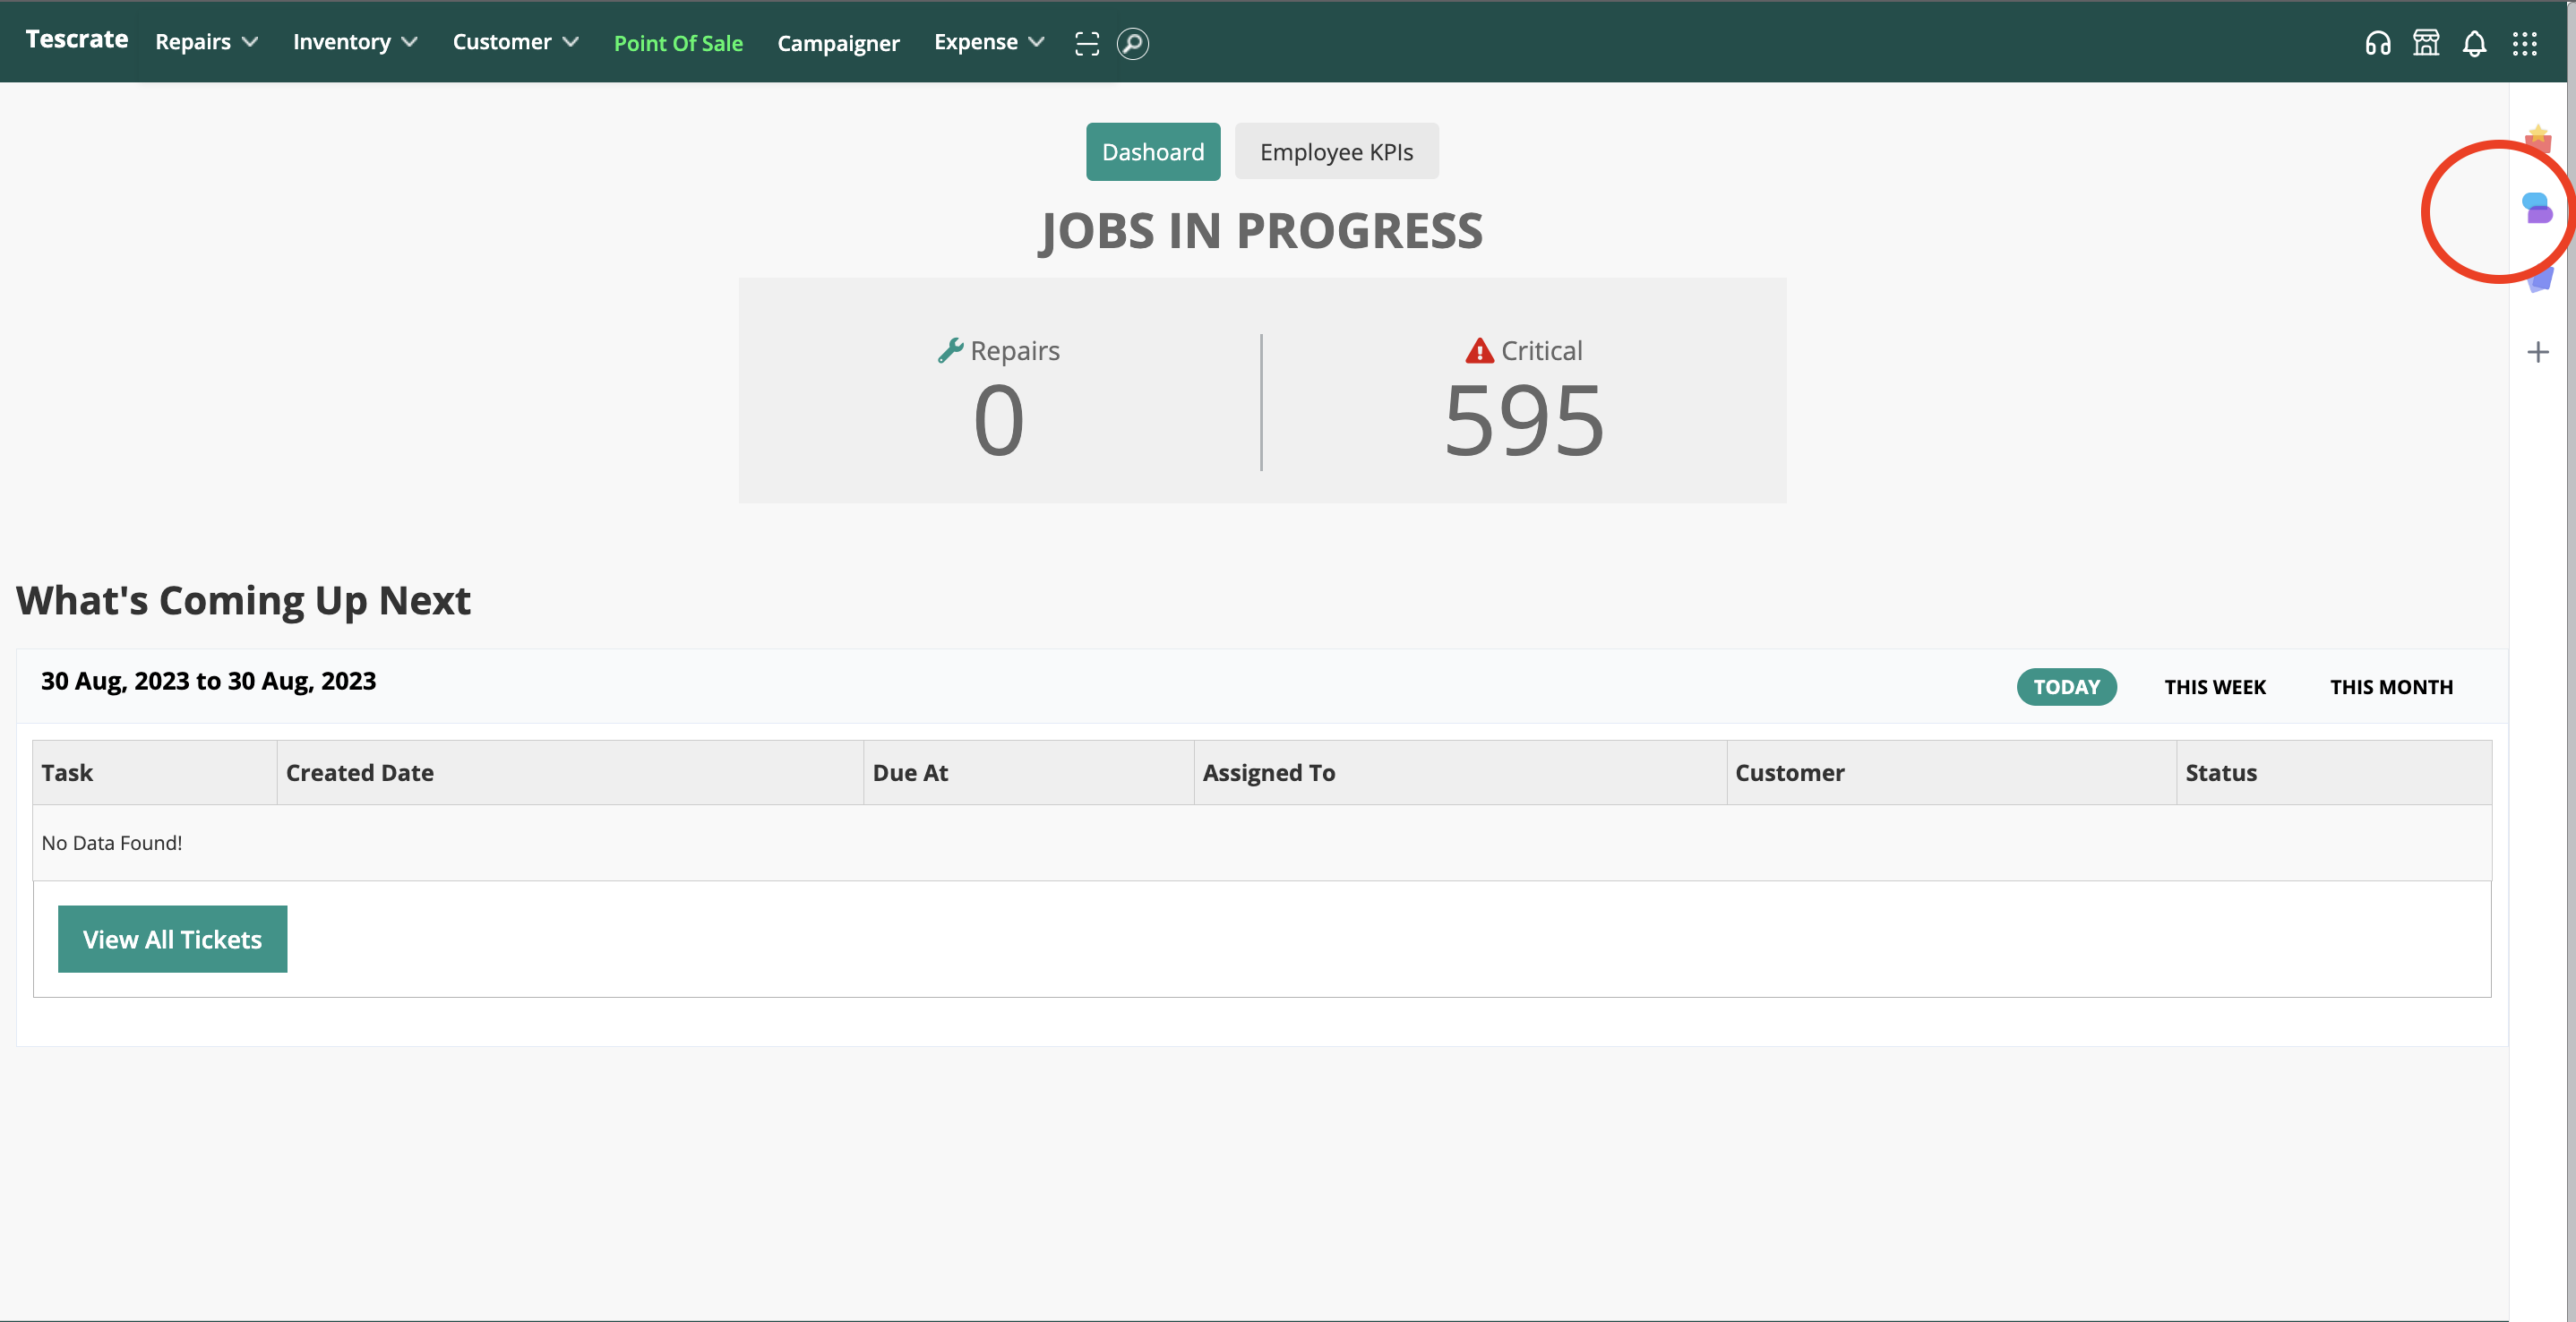Expand the Customer dropdown menu
Viewport: 2576px width, 1322px height.
point(515,42)
